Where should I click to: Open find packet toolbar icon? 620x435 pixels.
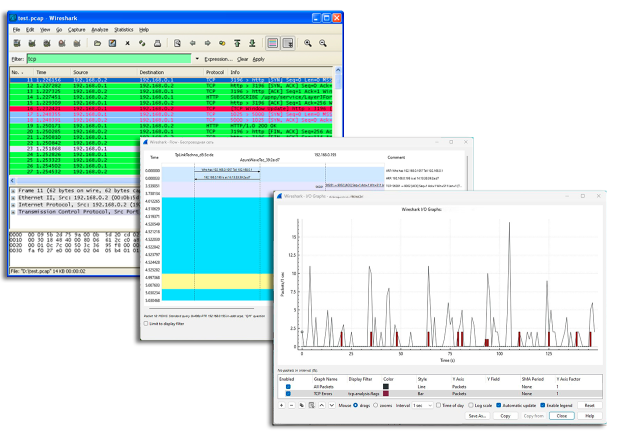point(178,43)
